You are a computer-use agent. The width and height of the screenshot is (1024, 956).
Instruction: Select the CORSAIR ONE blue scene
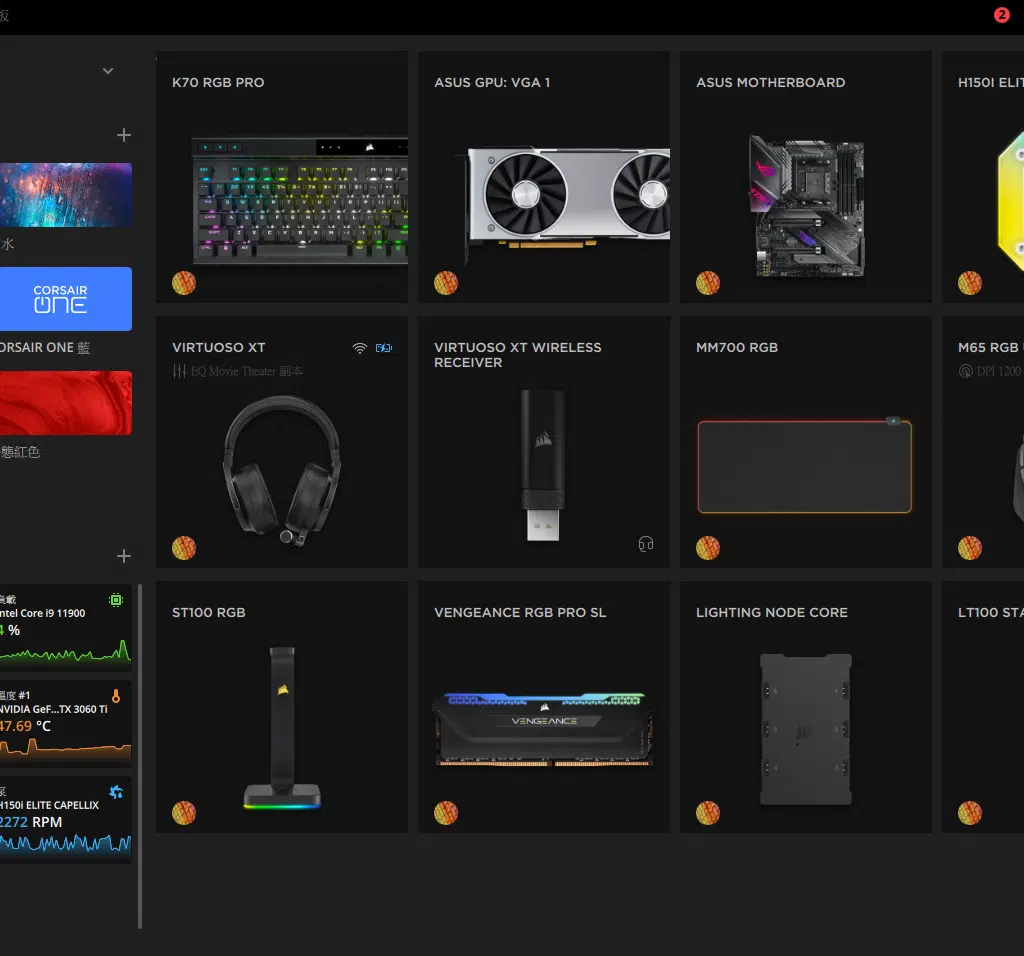(65, 299)
